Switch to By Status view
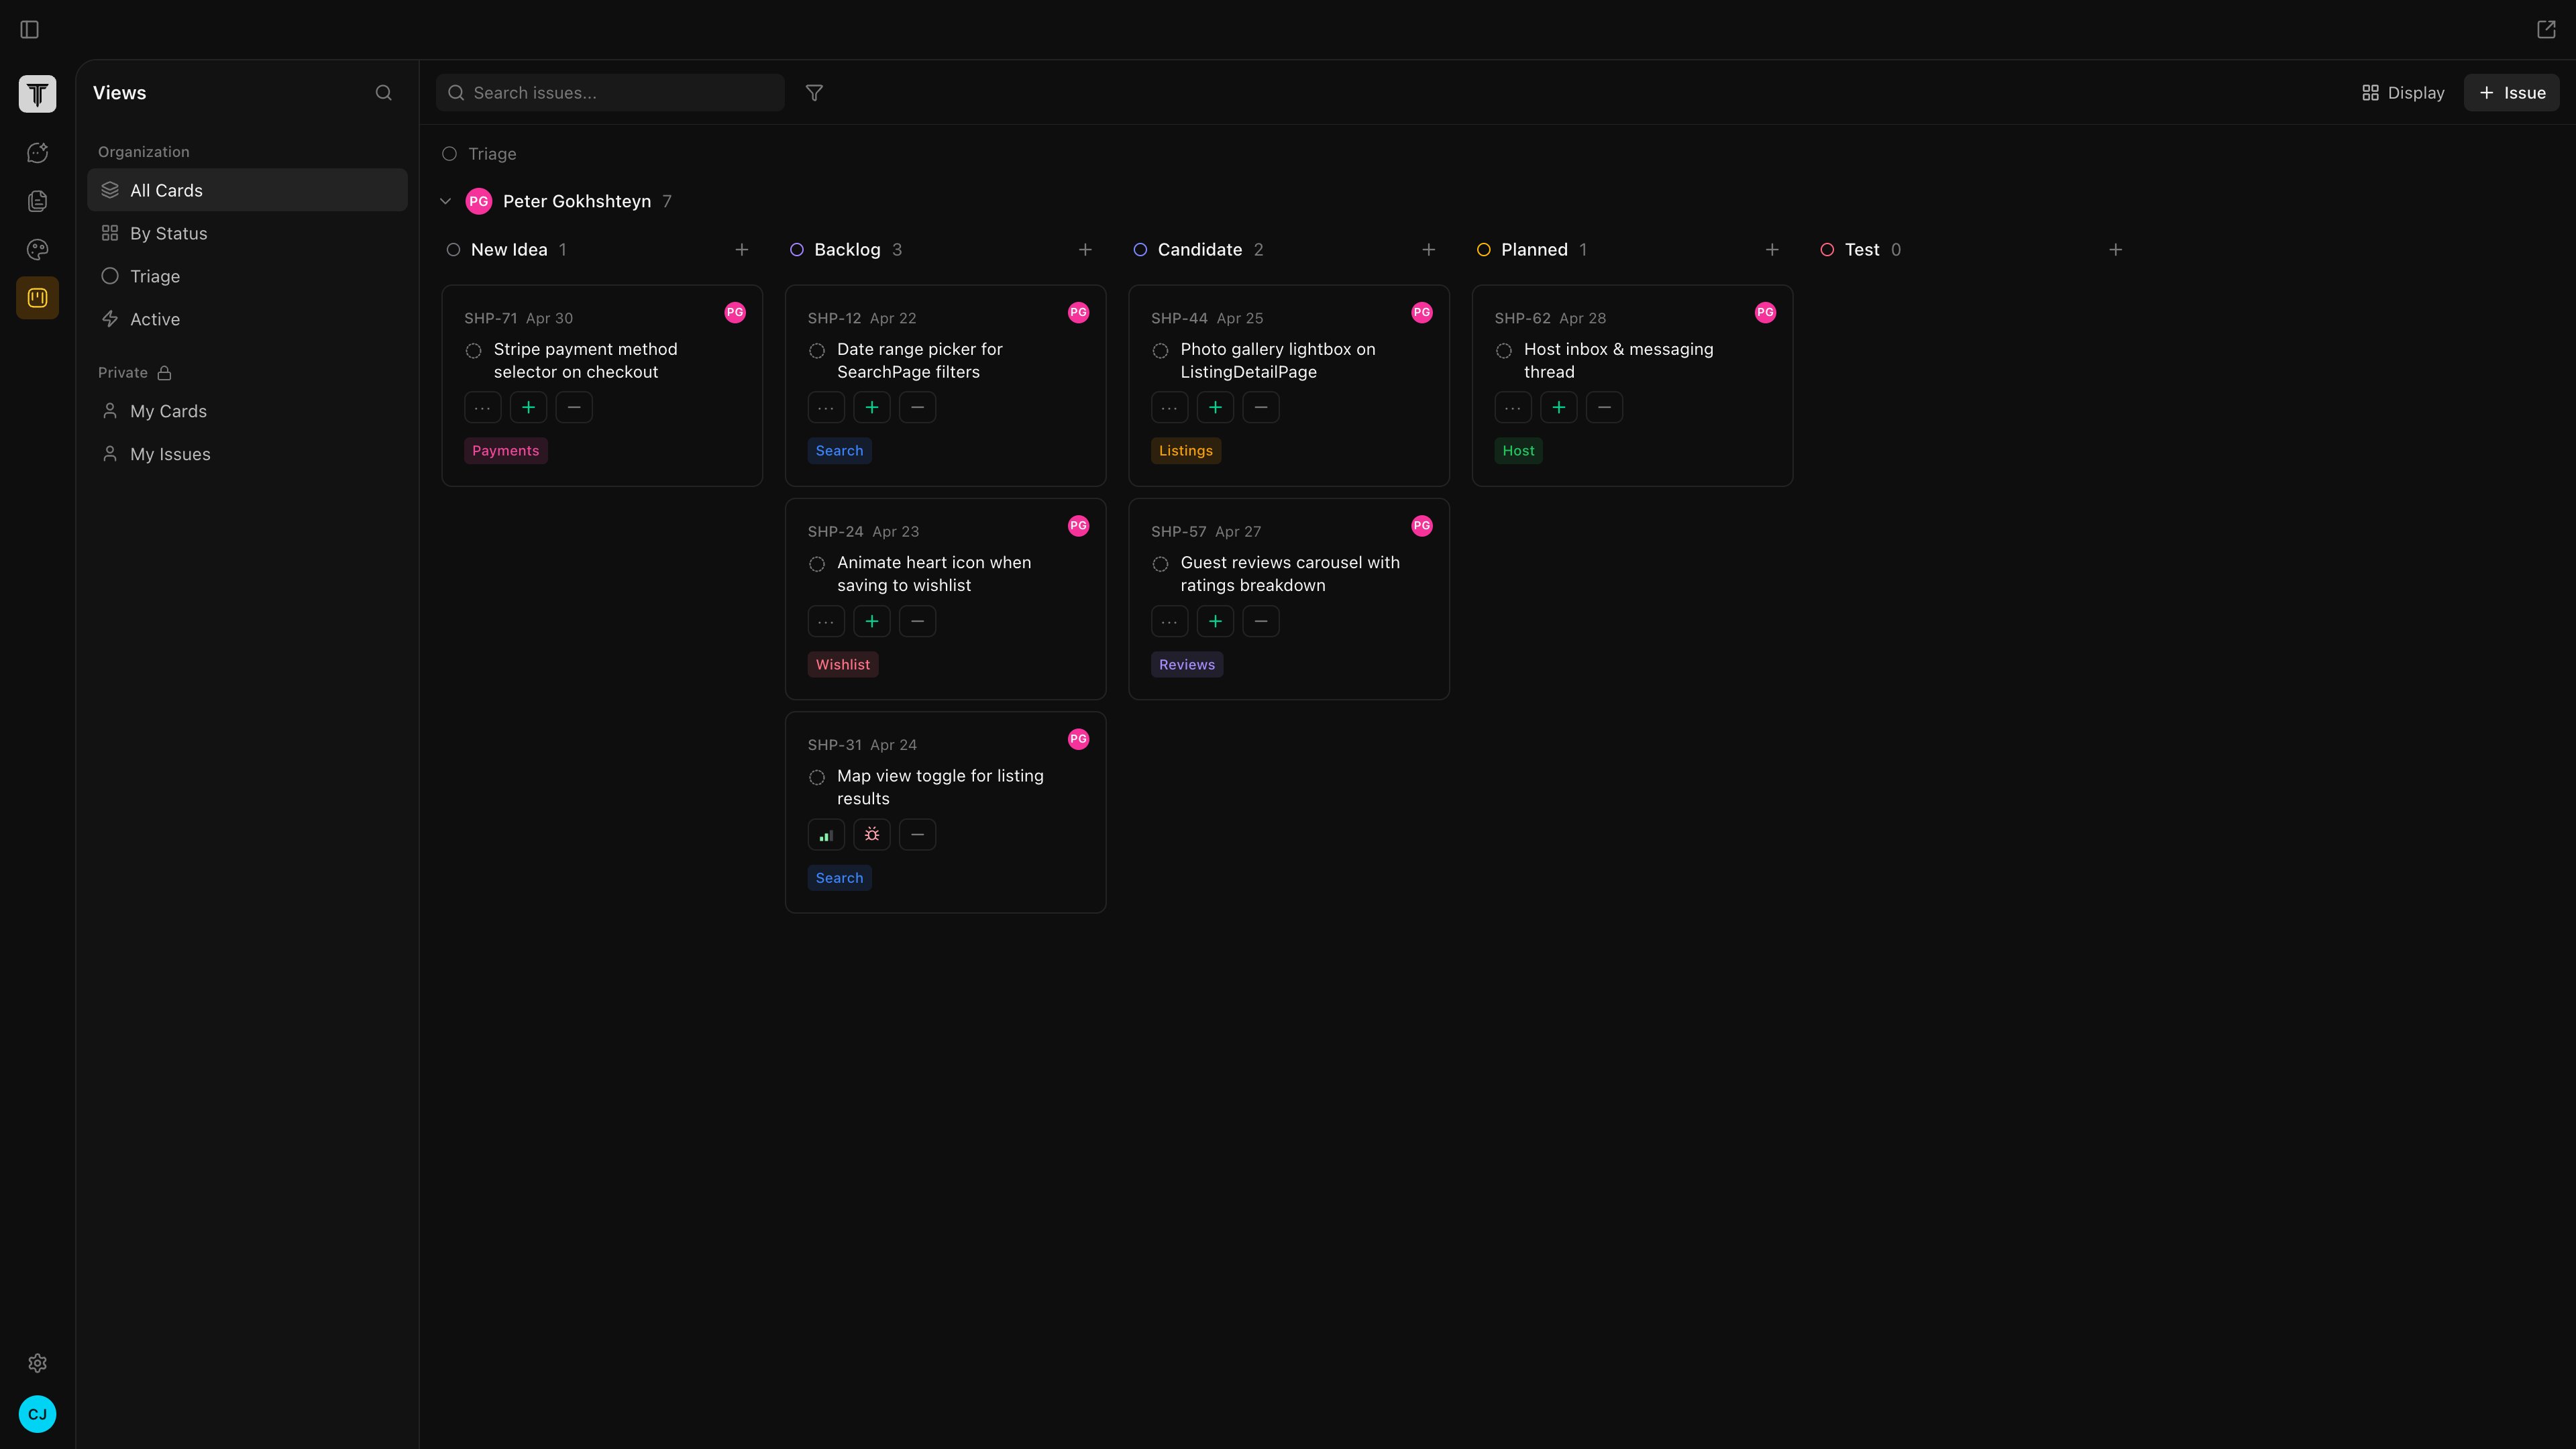Image resolution: width=2576 pixels, height=1449 pixels. click(248, 233)
